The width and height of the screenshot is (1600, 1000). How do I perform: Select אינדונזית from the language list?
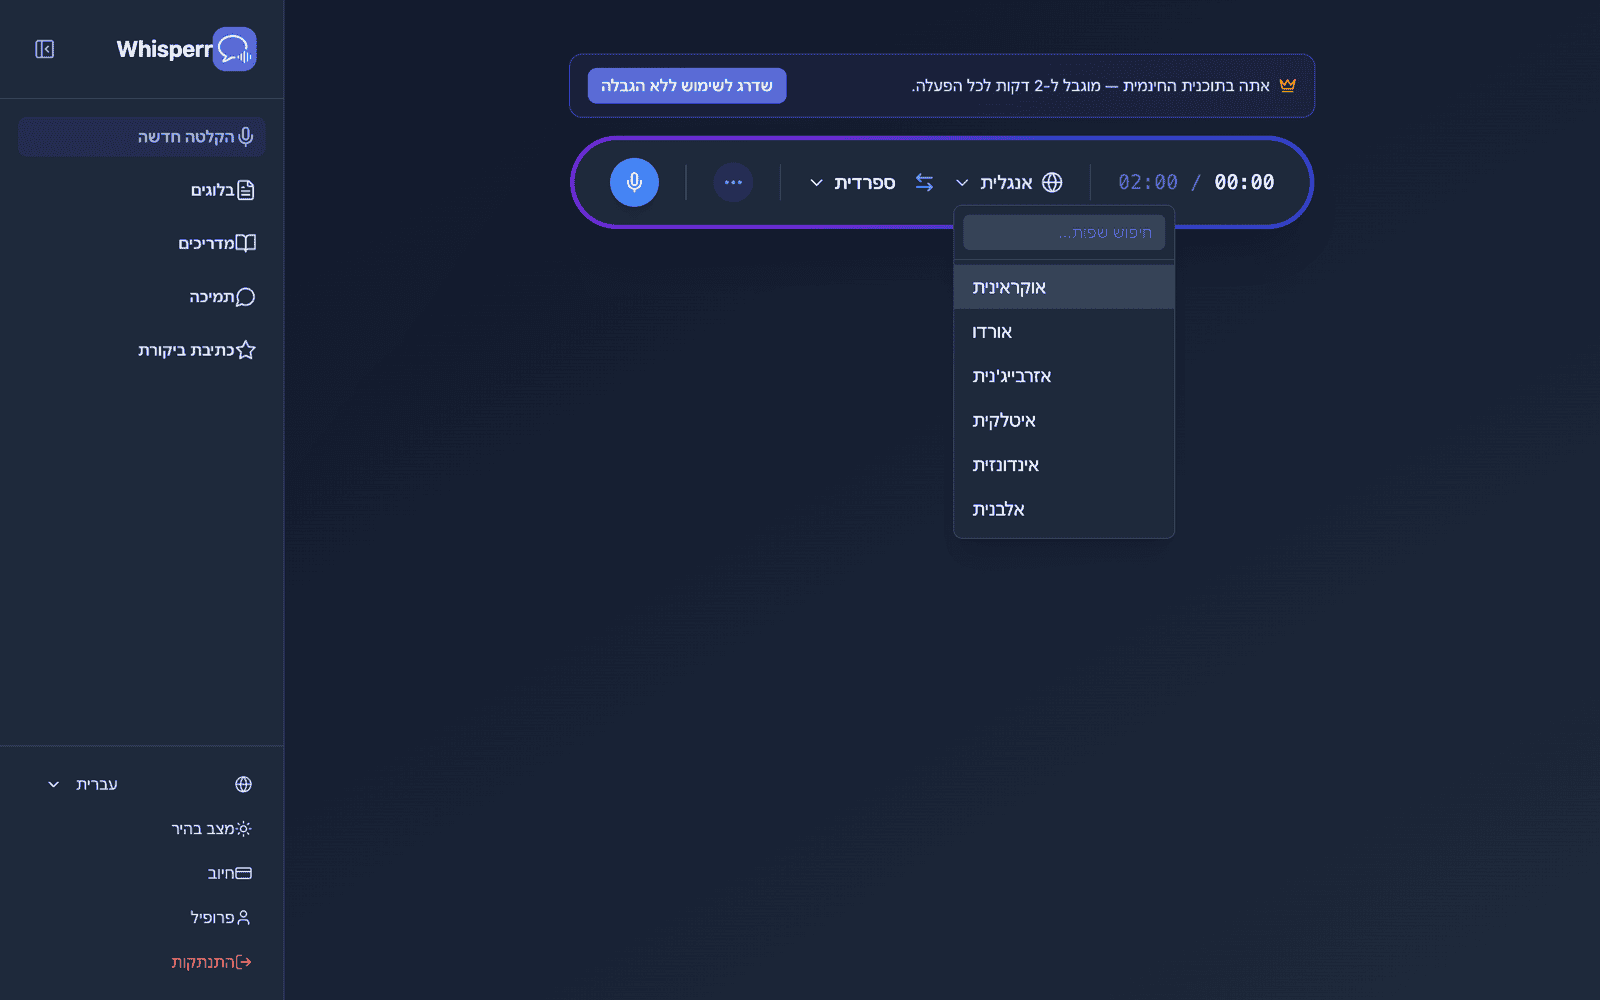click(x=1064, y=465)
